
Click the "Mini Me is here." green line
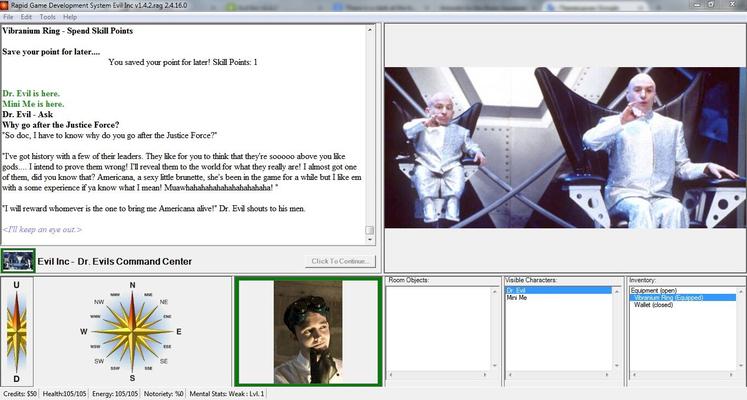(33, 104)
